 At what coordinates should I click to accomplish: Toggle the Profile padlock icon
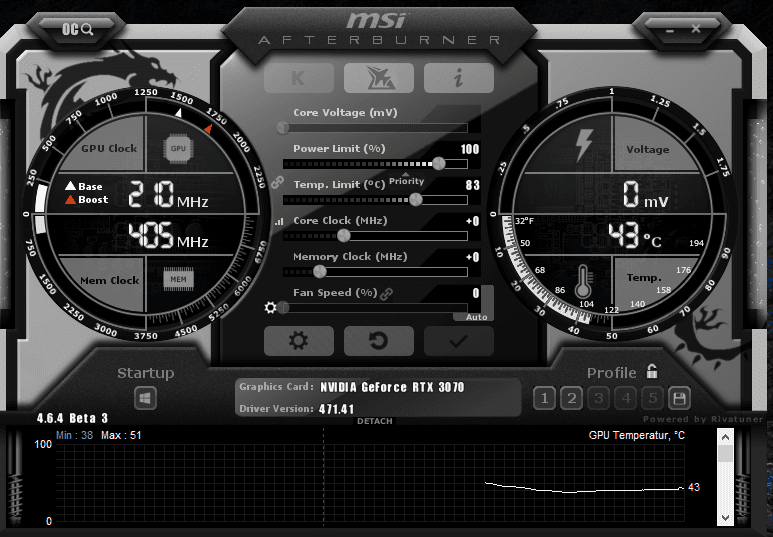[652, 371]
